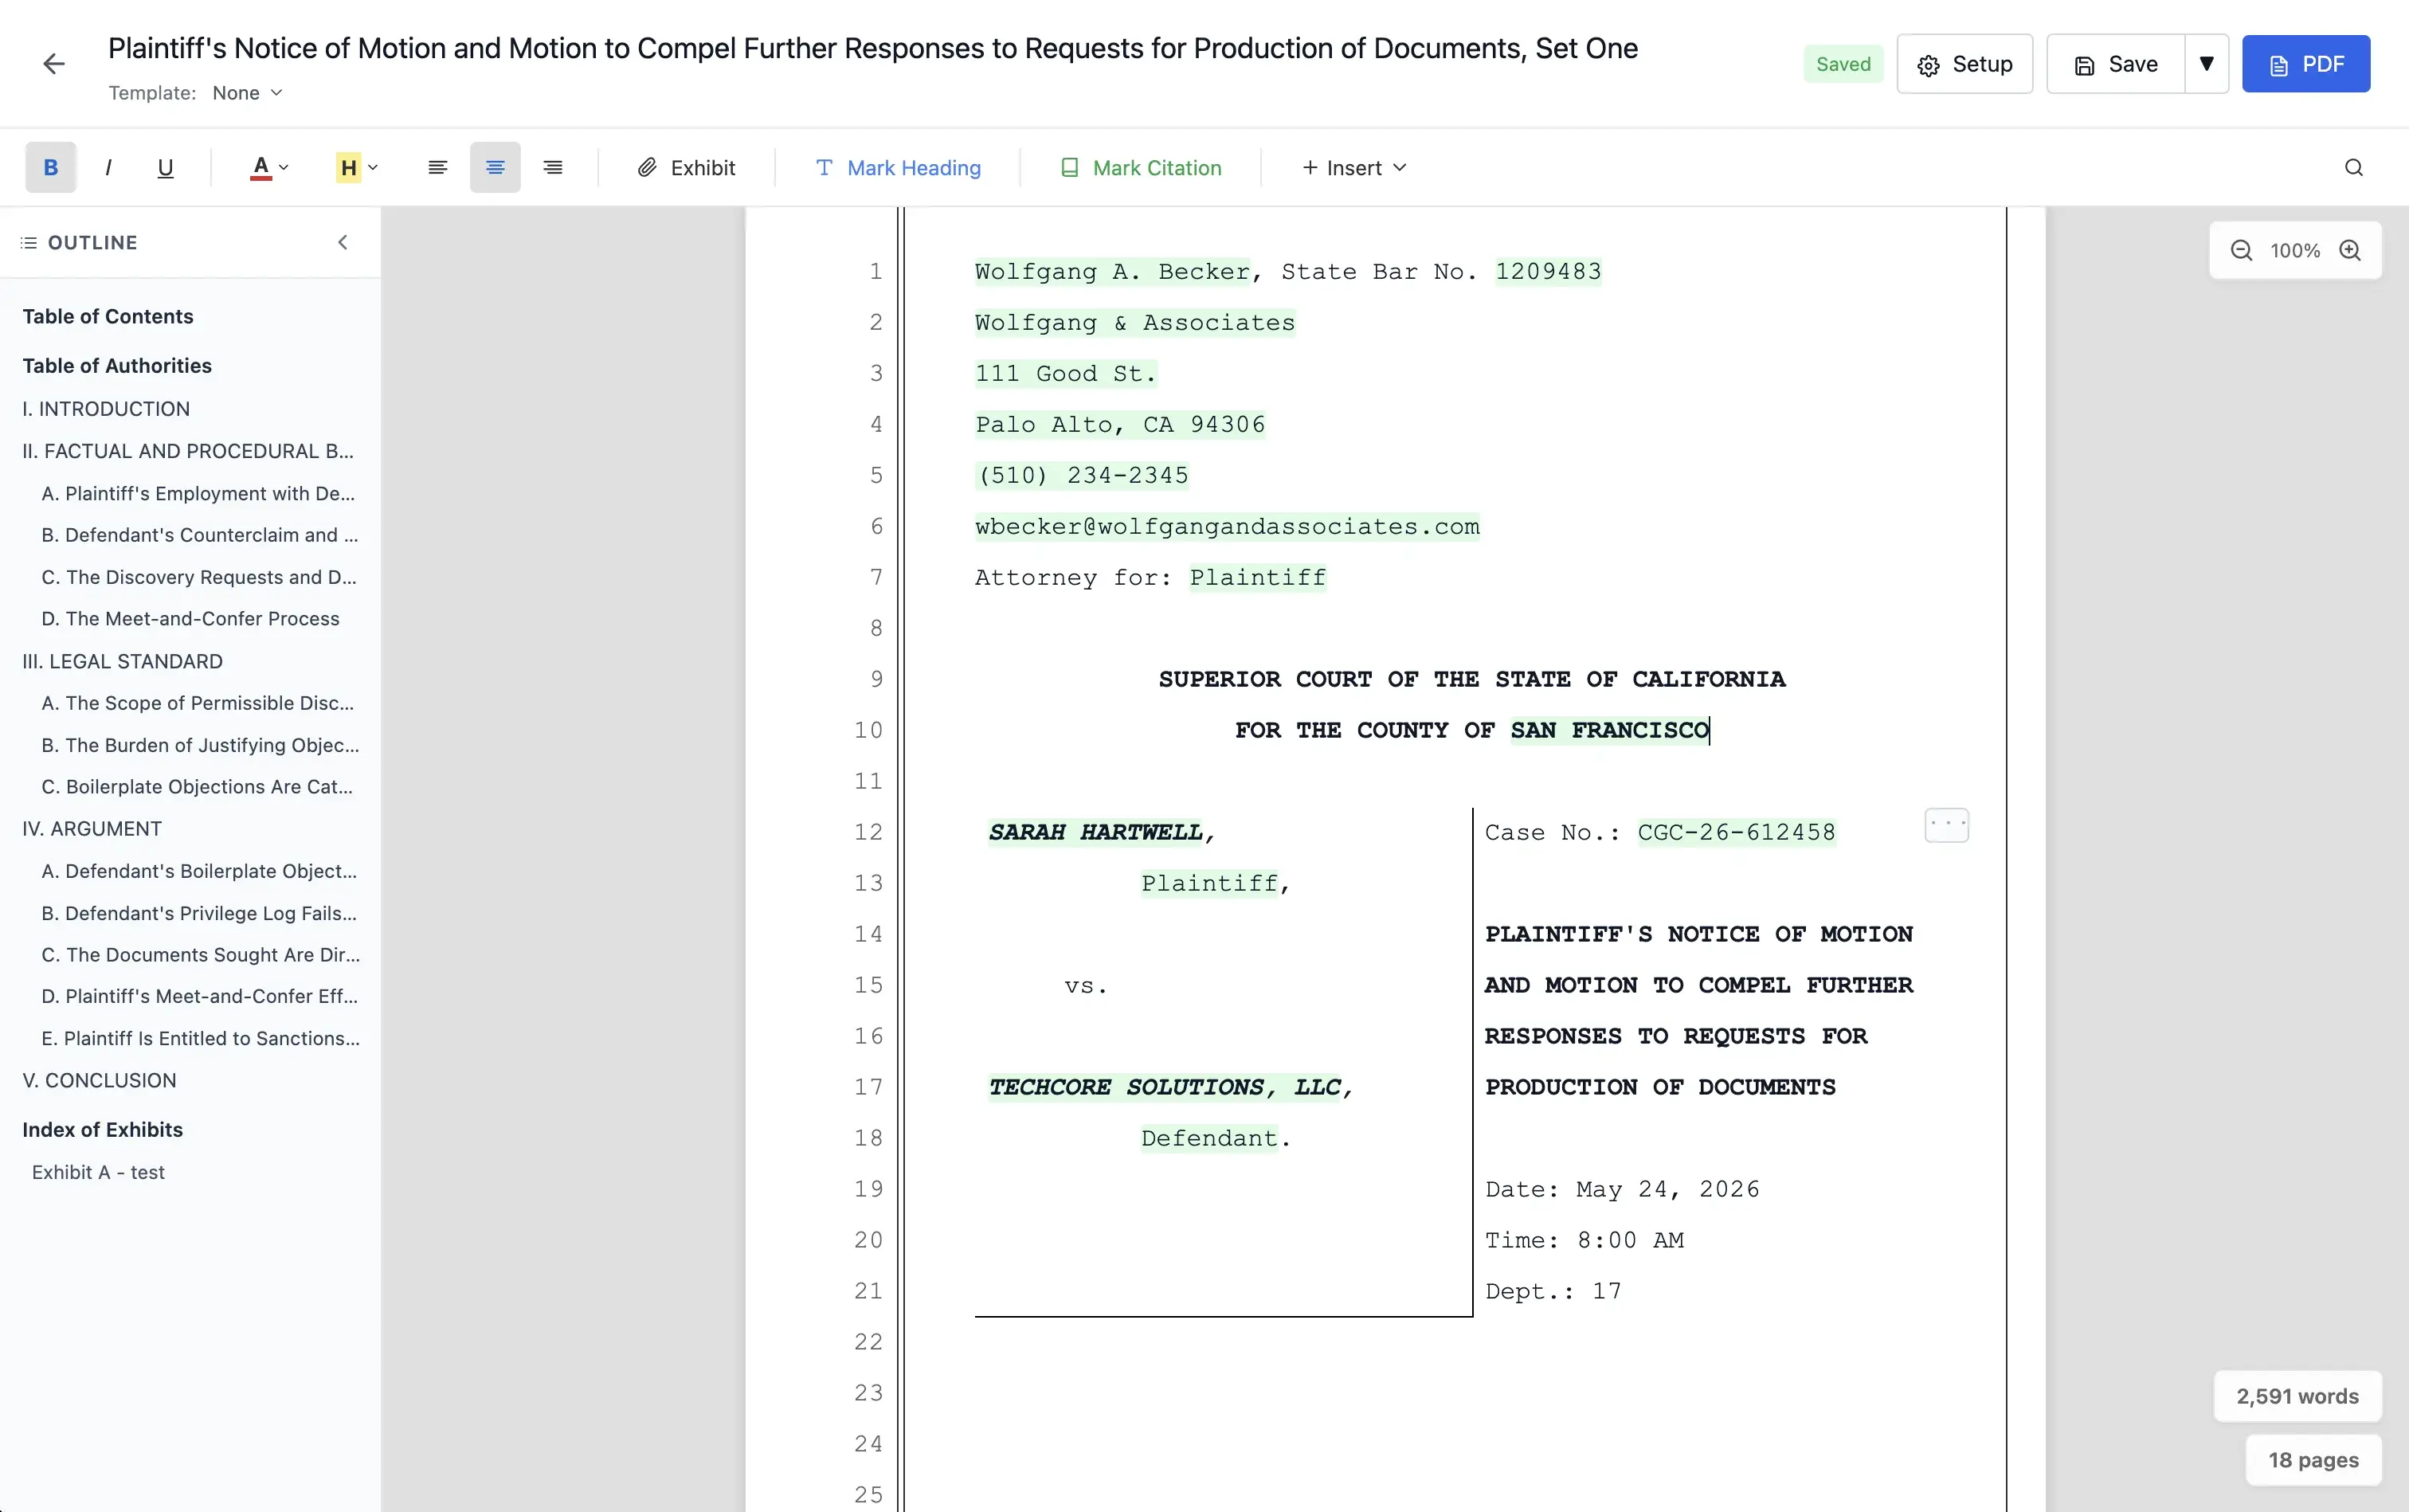
Task: Go to B. Defendant's Privilege Log Fails
Action: point(199,912)
